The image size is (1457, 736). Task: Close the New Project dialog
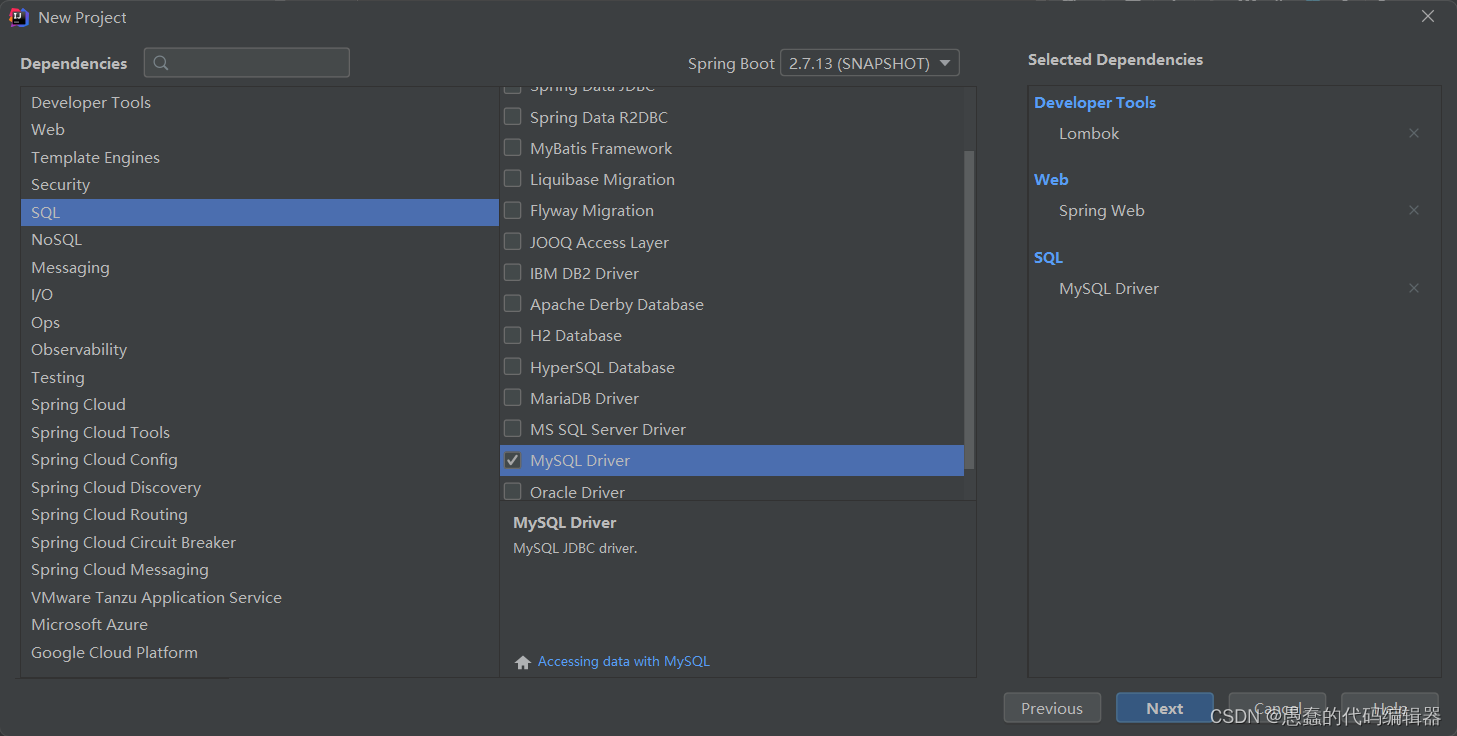click(1428, 16)
